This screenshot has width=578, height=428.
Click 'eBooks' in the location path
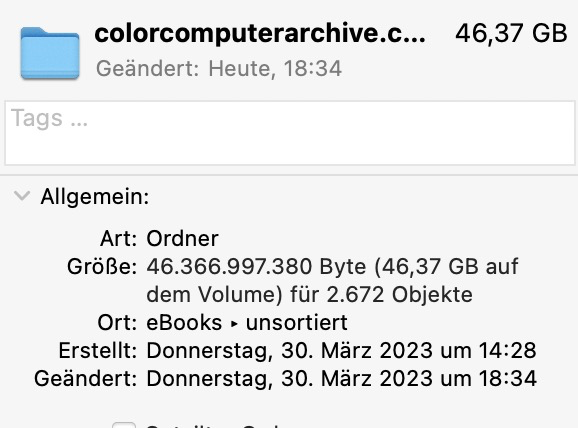(184, 323)
